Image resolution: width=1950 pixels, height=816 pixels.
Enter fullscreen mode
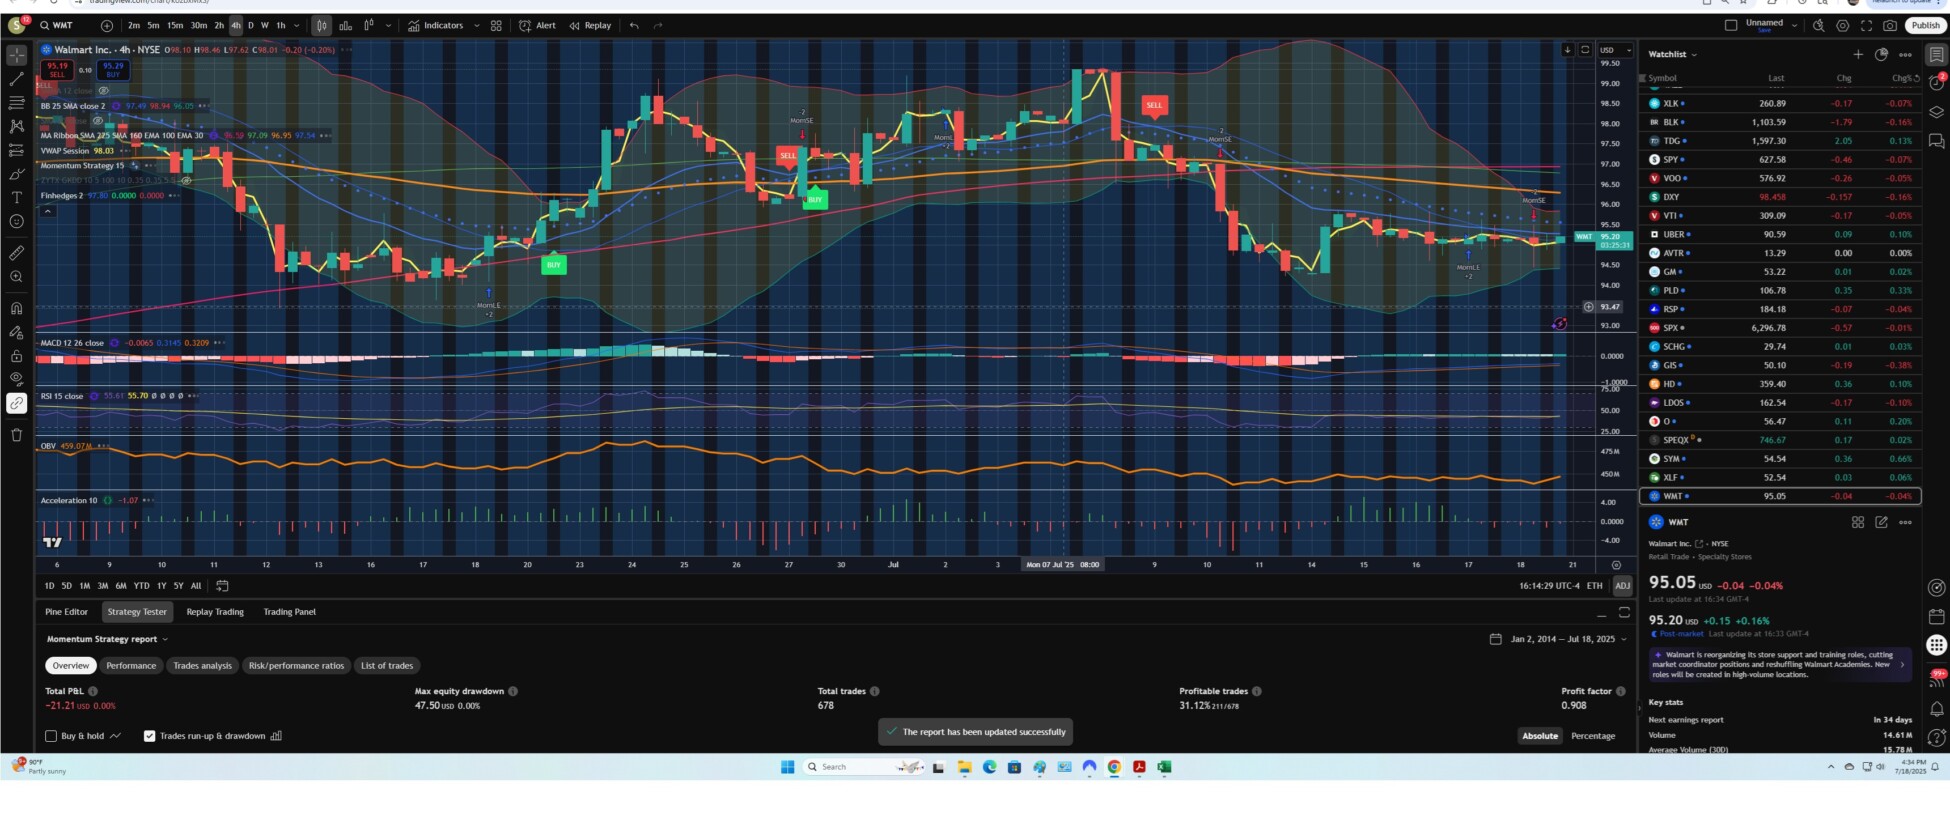[x=1866, y=26]
